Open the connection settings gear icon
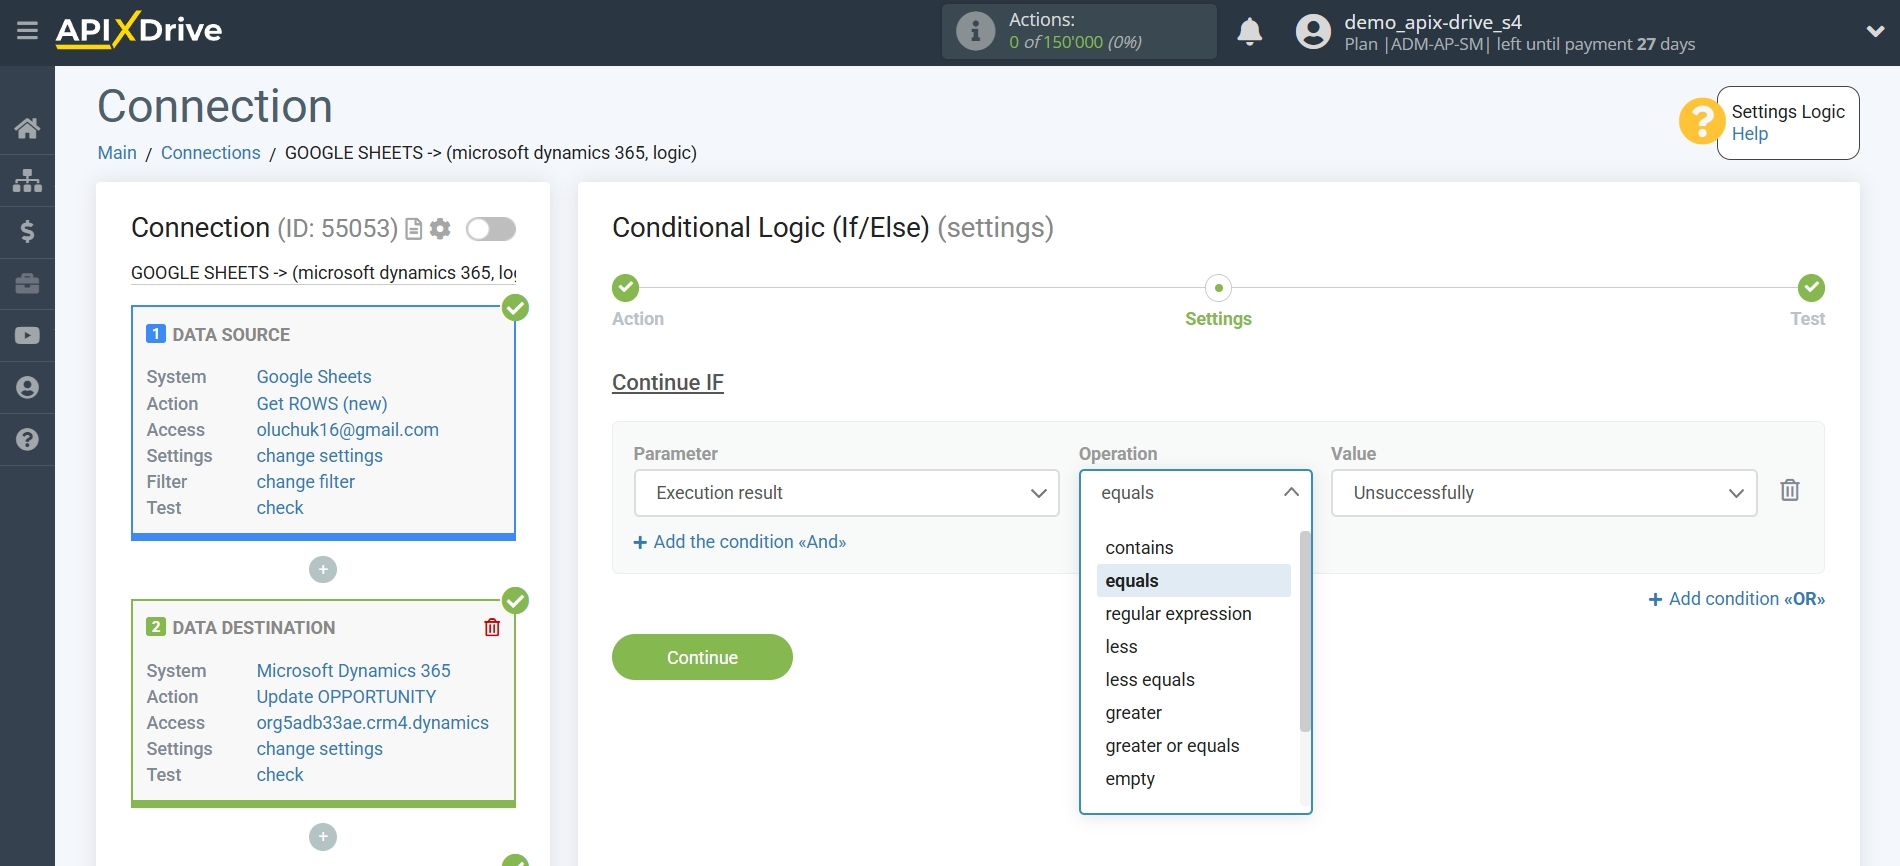 point(440,229)
